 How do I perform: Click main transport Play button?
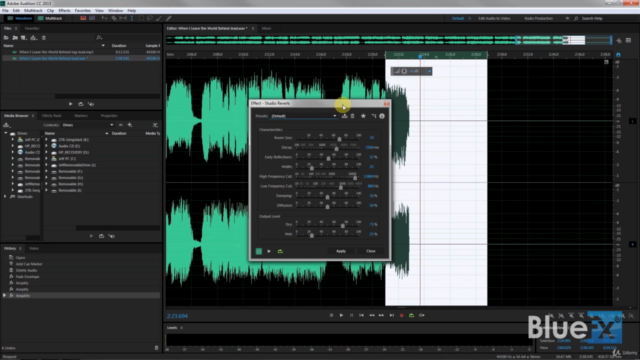pyautogui.click(x=341, y=316)
